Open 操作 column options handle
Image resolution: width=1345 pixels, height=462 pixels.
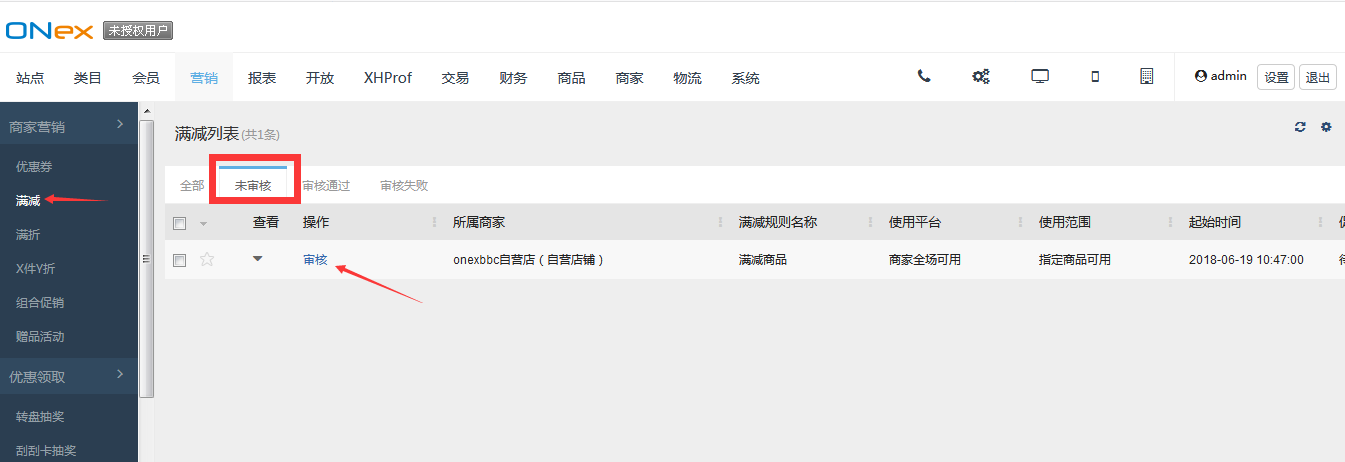point(434,222)
